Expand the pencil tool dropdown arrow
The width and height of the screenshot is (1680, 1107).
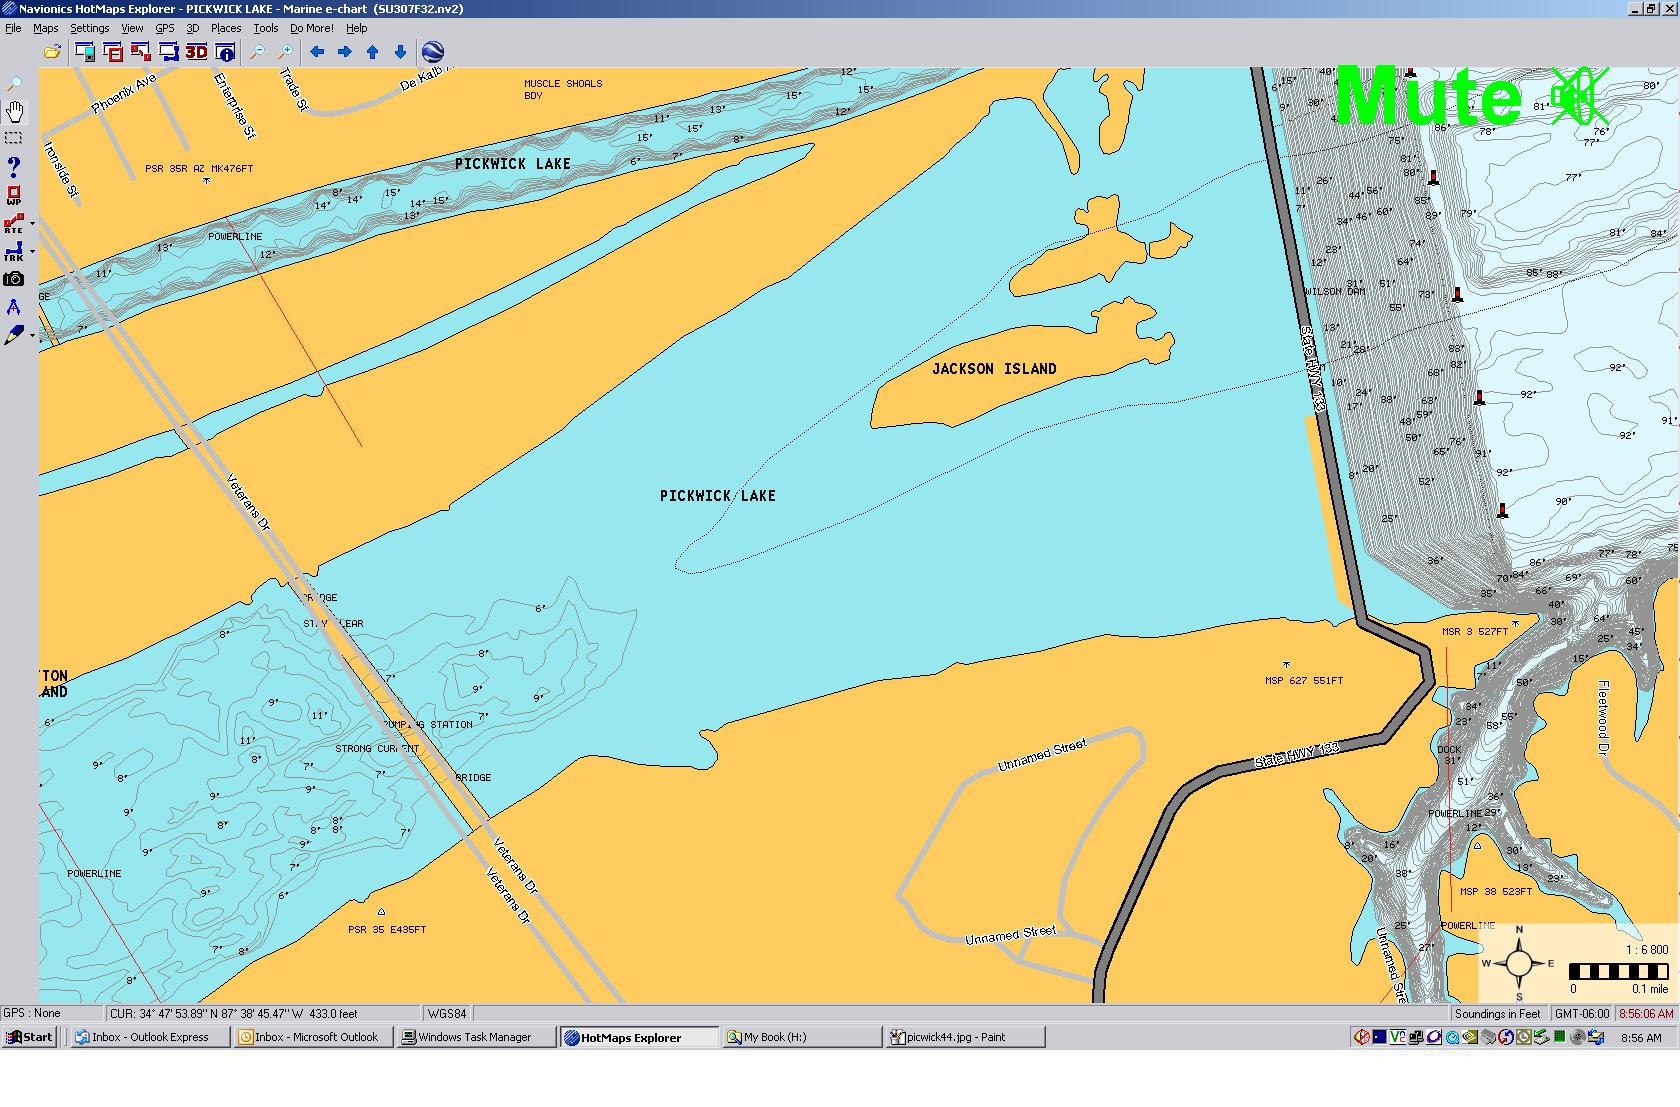[x=33, y=336]
